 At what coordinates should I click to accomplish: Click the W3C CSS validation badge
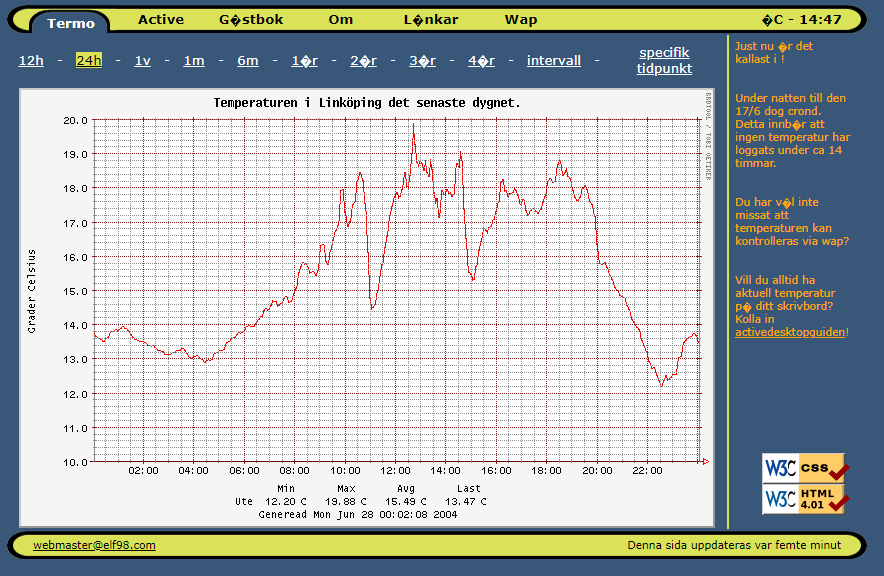pyautogui.click(x=805, y=468)
